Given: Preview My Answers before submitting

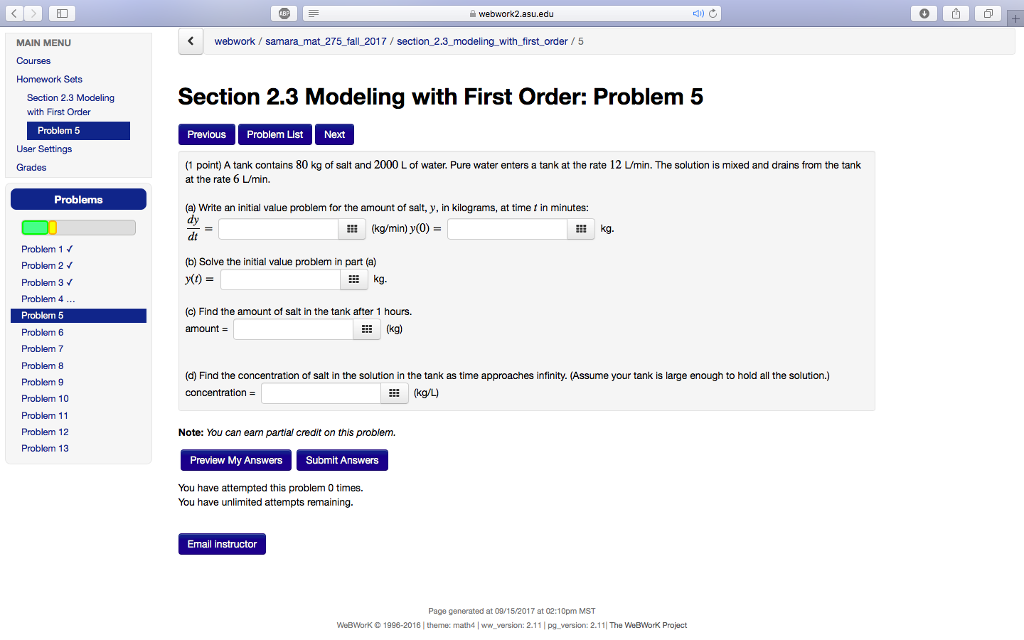Looking at the screenshot, I should coord(235,459).
